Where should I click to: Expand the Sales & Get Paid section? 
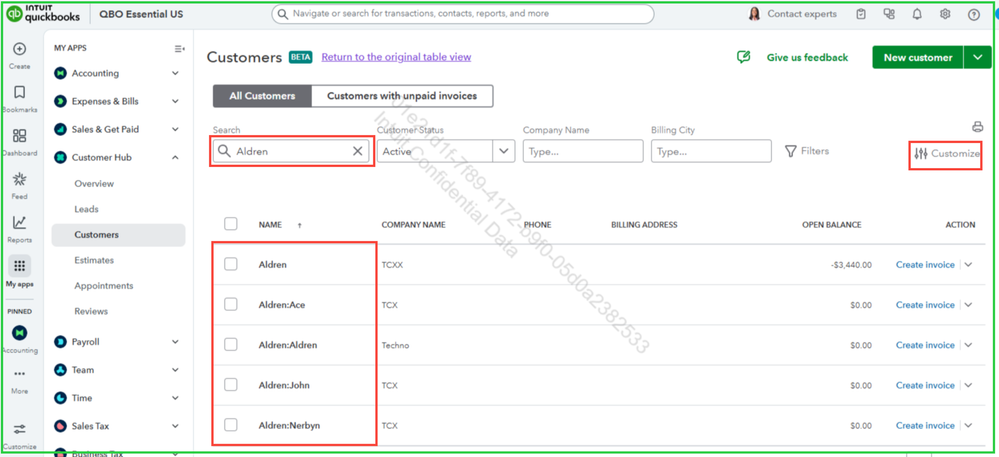[175, 129]
